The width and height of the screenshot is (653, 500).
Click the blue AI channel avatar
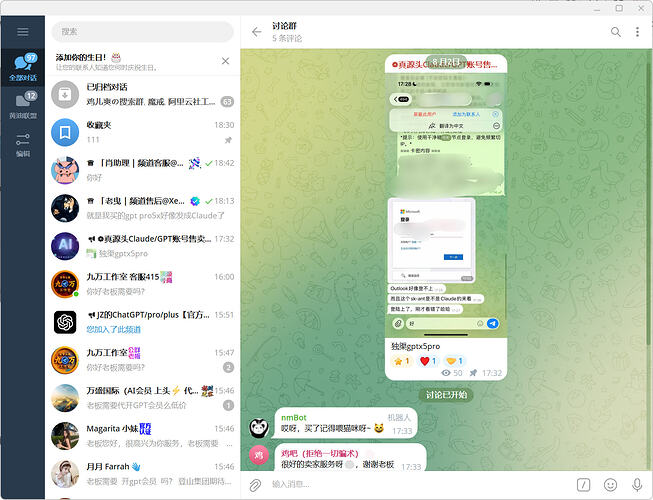(x=65, y=246)
